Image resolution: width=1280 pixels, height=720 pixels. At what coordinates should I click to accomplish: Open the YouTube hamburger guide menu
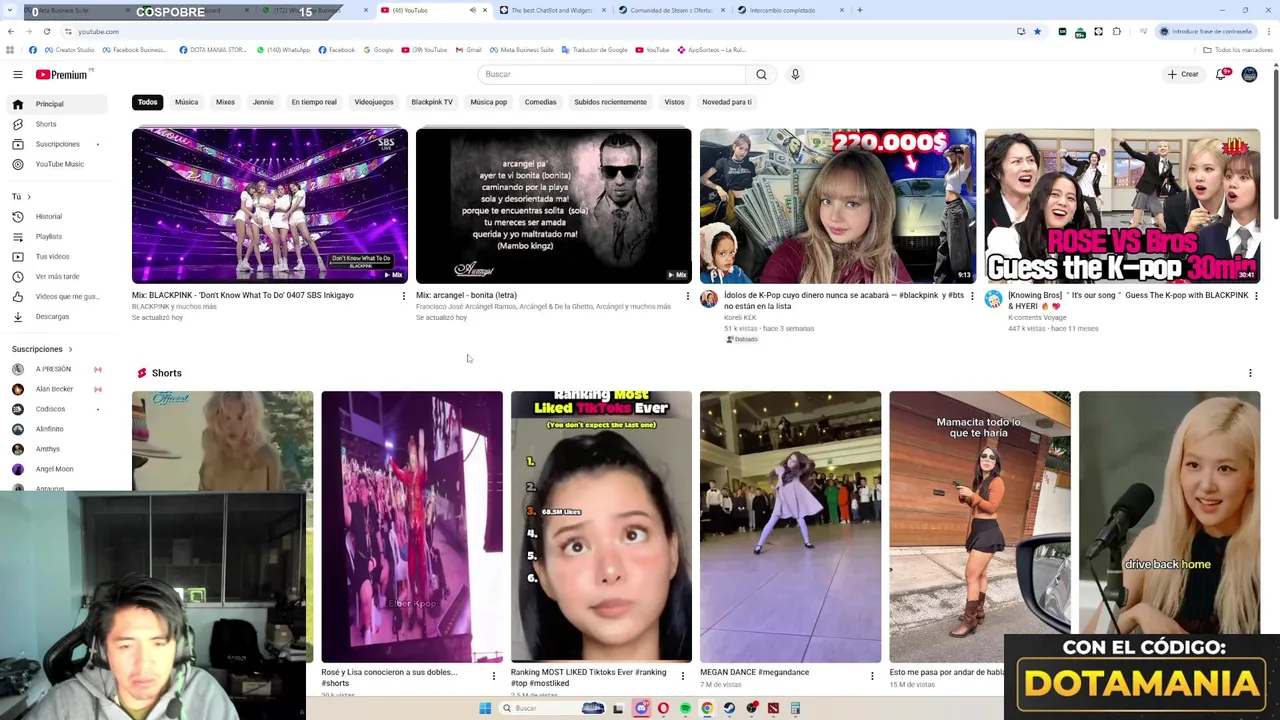coord(18,74)
